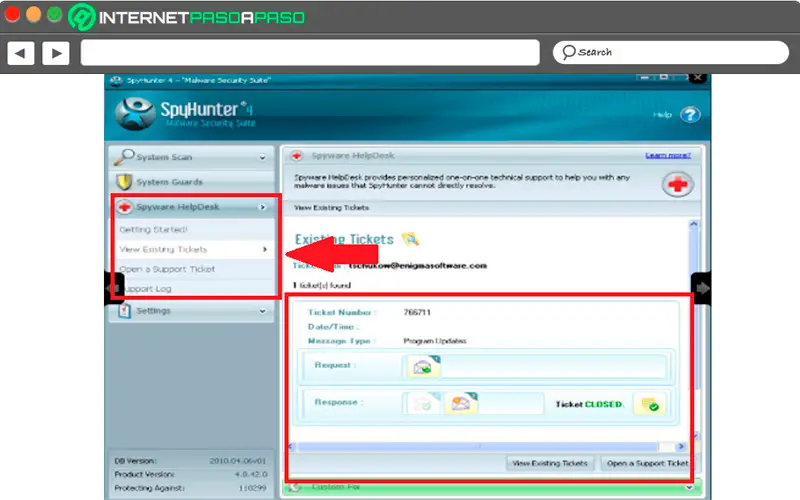The width and height of the screenshot is (800, 500).
Task: Open the first Response message icon
Action: (x=423, y=404)
